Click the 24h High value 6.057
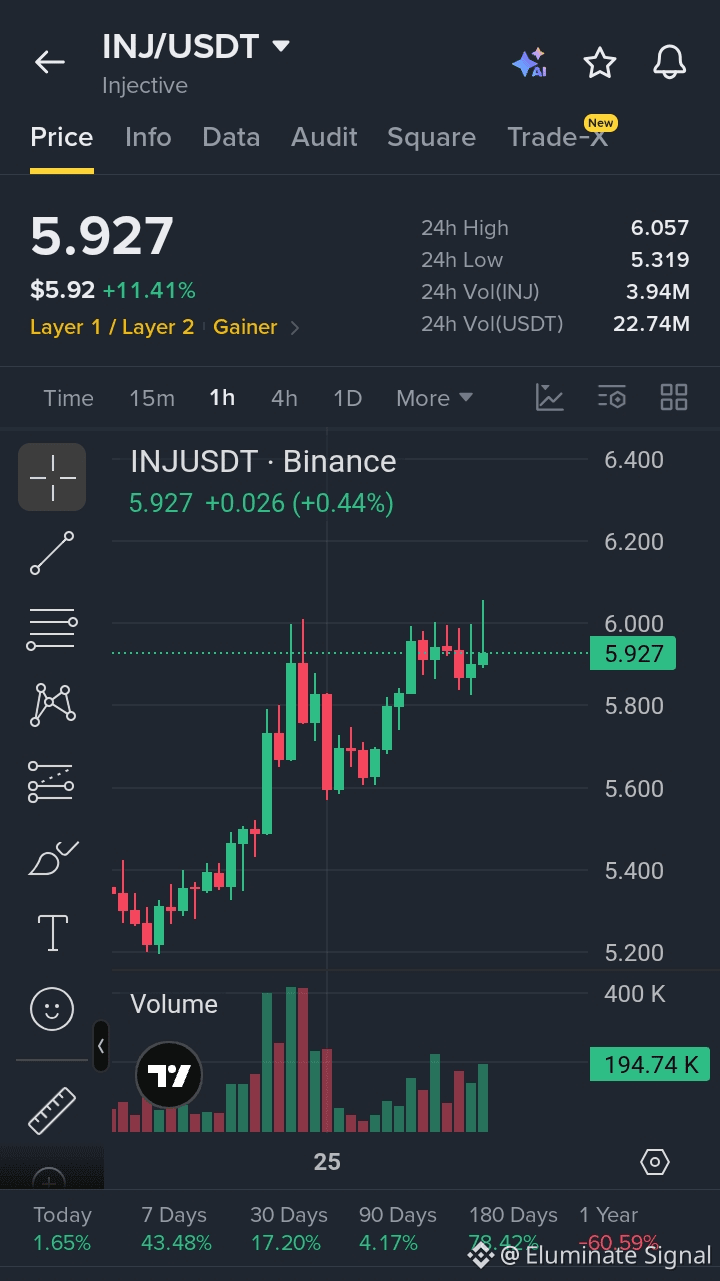 (x=660, y=228)
